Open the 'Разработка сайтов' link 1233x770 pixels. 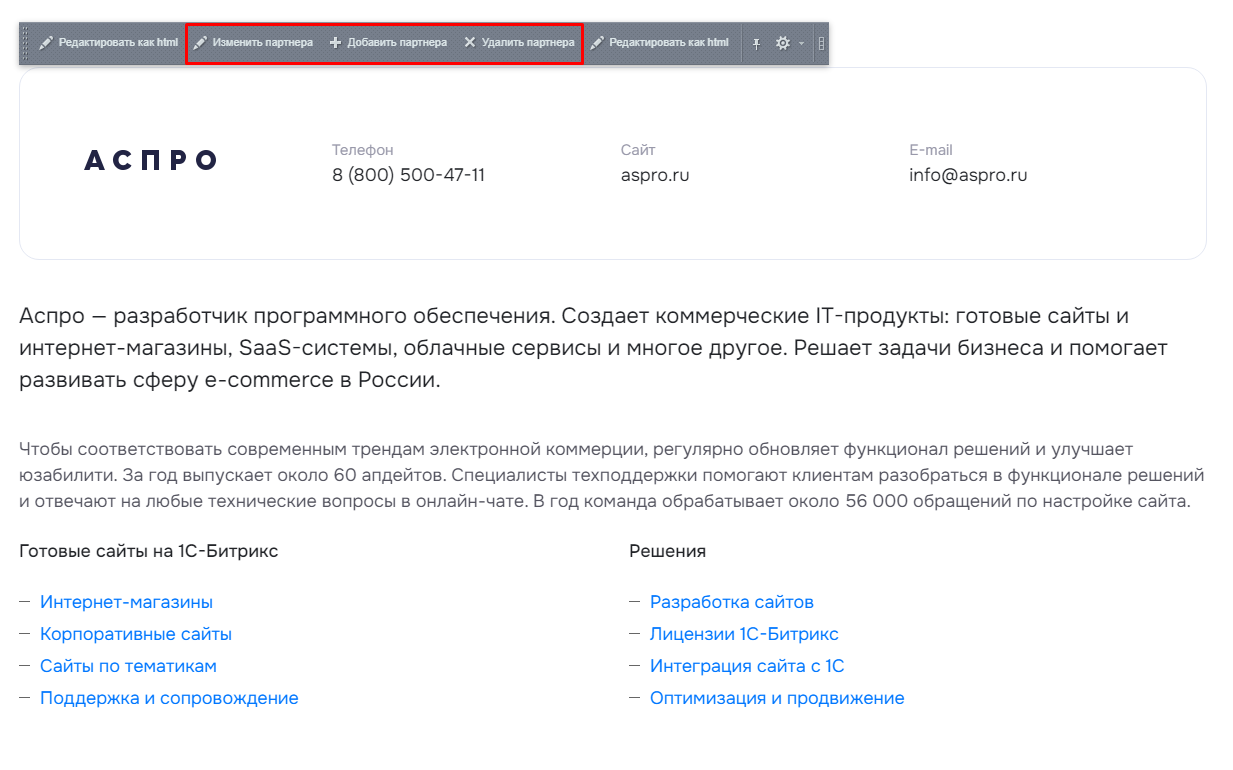click(732, 602)
